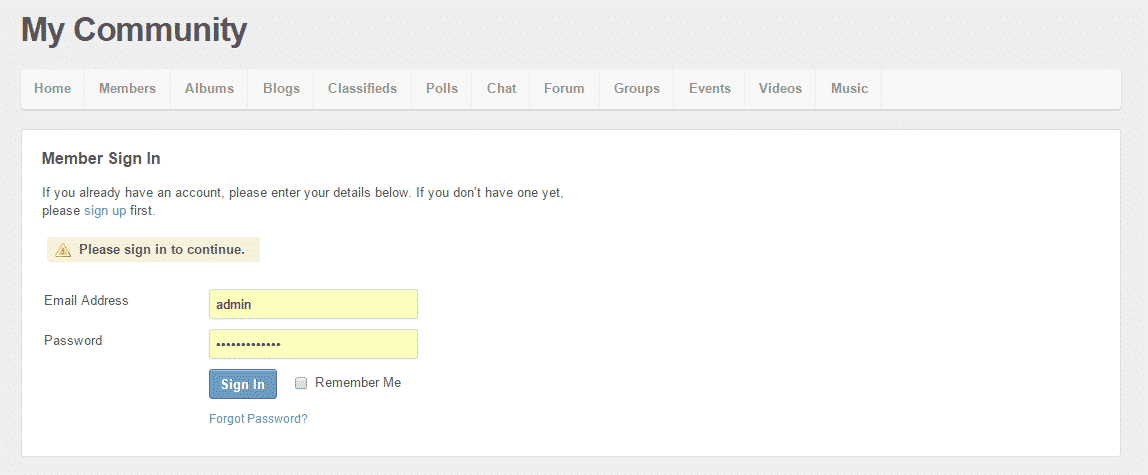Open the Videos section
Screen dimensions: 1148x475
point(780,89)
